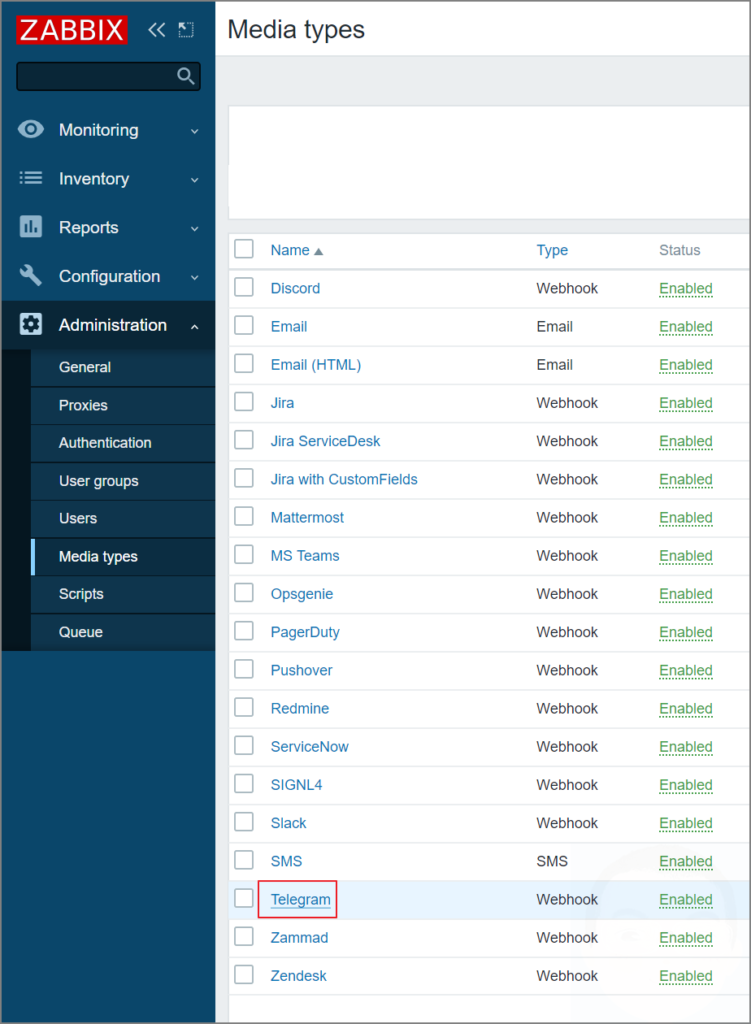Click the fullscreen expand icon beside the arrows
This screenshot has height=1024, width=751.
186,30
